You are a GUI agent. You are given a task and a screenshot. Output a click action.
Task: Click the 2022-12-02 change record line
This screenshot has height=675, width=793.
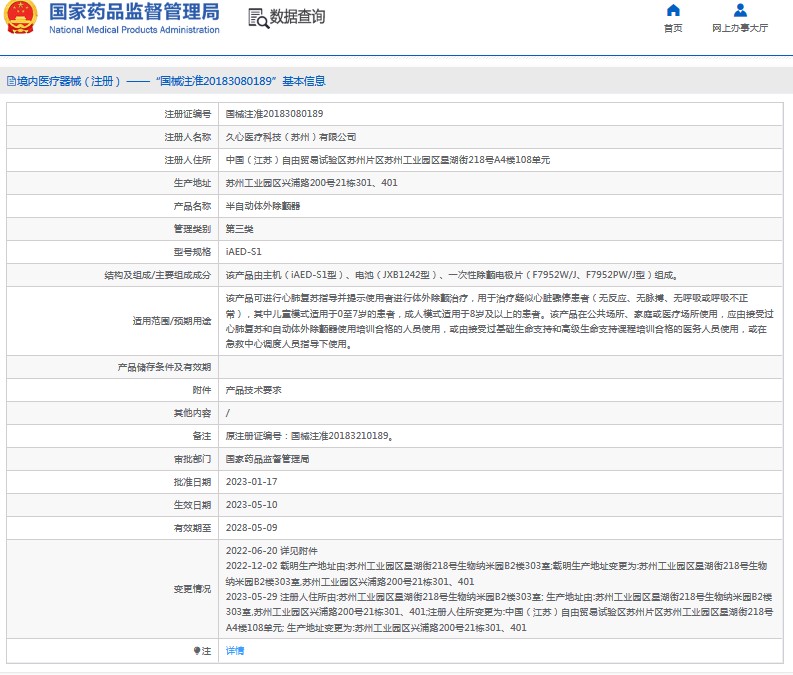click(x=497, y=574)
